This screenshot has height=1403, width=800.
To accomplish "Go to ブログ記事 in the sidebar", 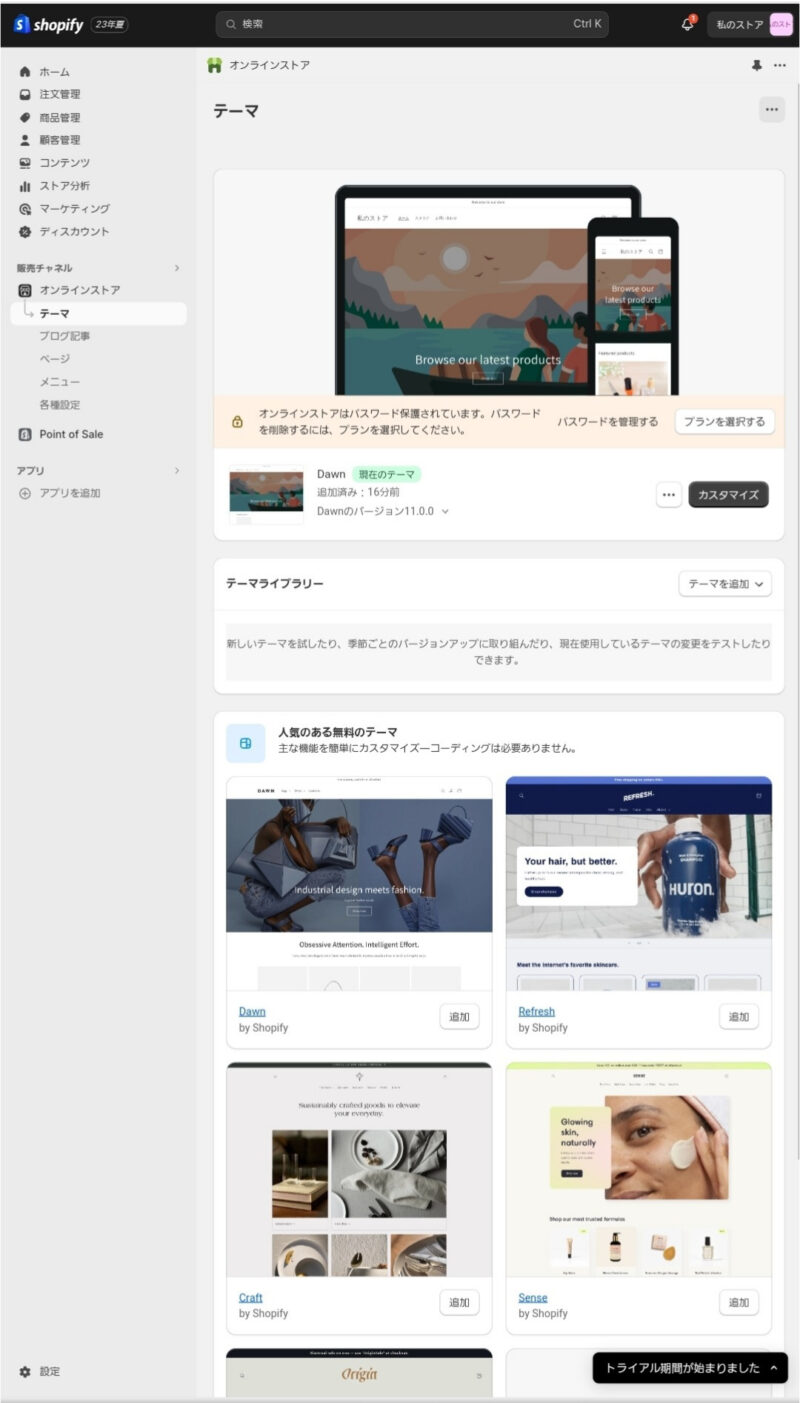I will pyautogui.click(x=65, y=336).
